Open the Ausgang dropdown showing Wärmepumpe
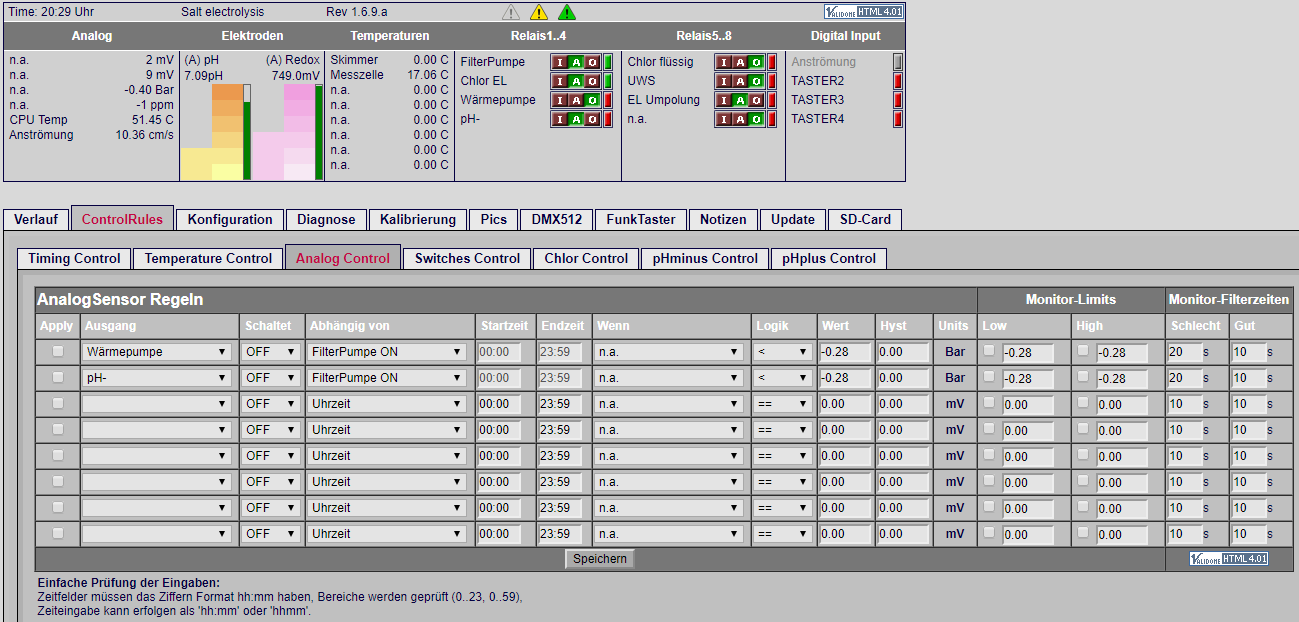 157,352
